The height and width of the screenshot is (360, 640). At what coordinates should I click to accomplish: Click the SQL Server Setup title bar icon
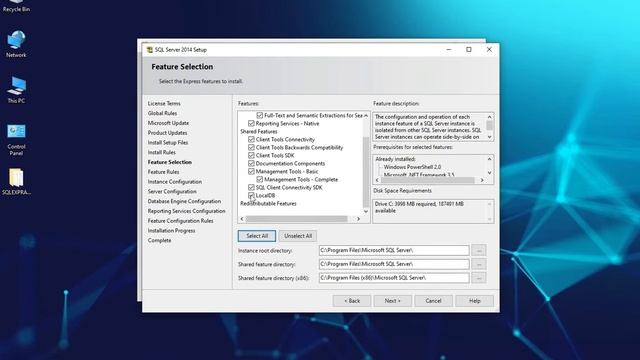coord(149,50)
